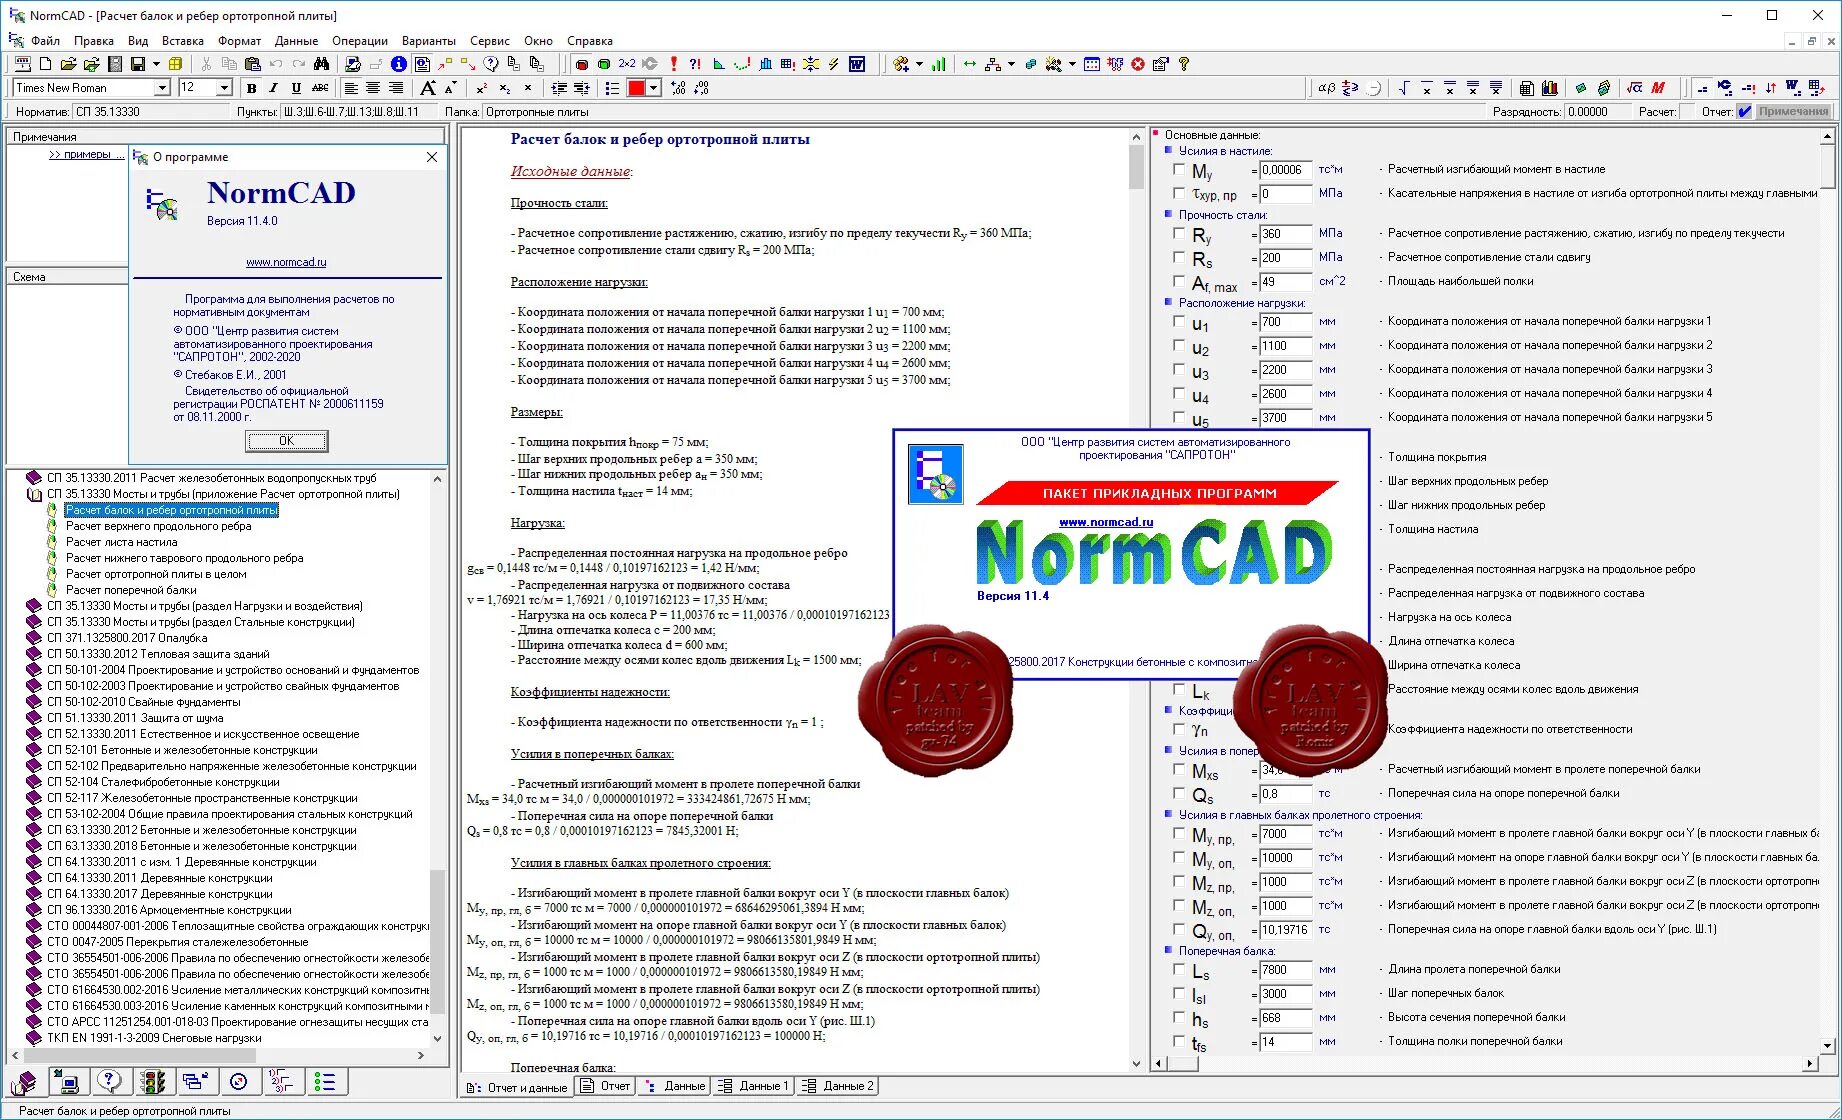Click www.normcad.ru link on splash screen
Screen dimensions: 1842x1120
[1106, 522]
